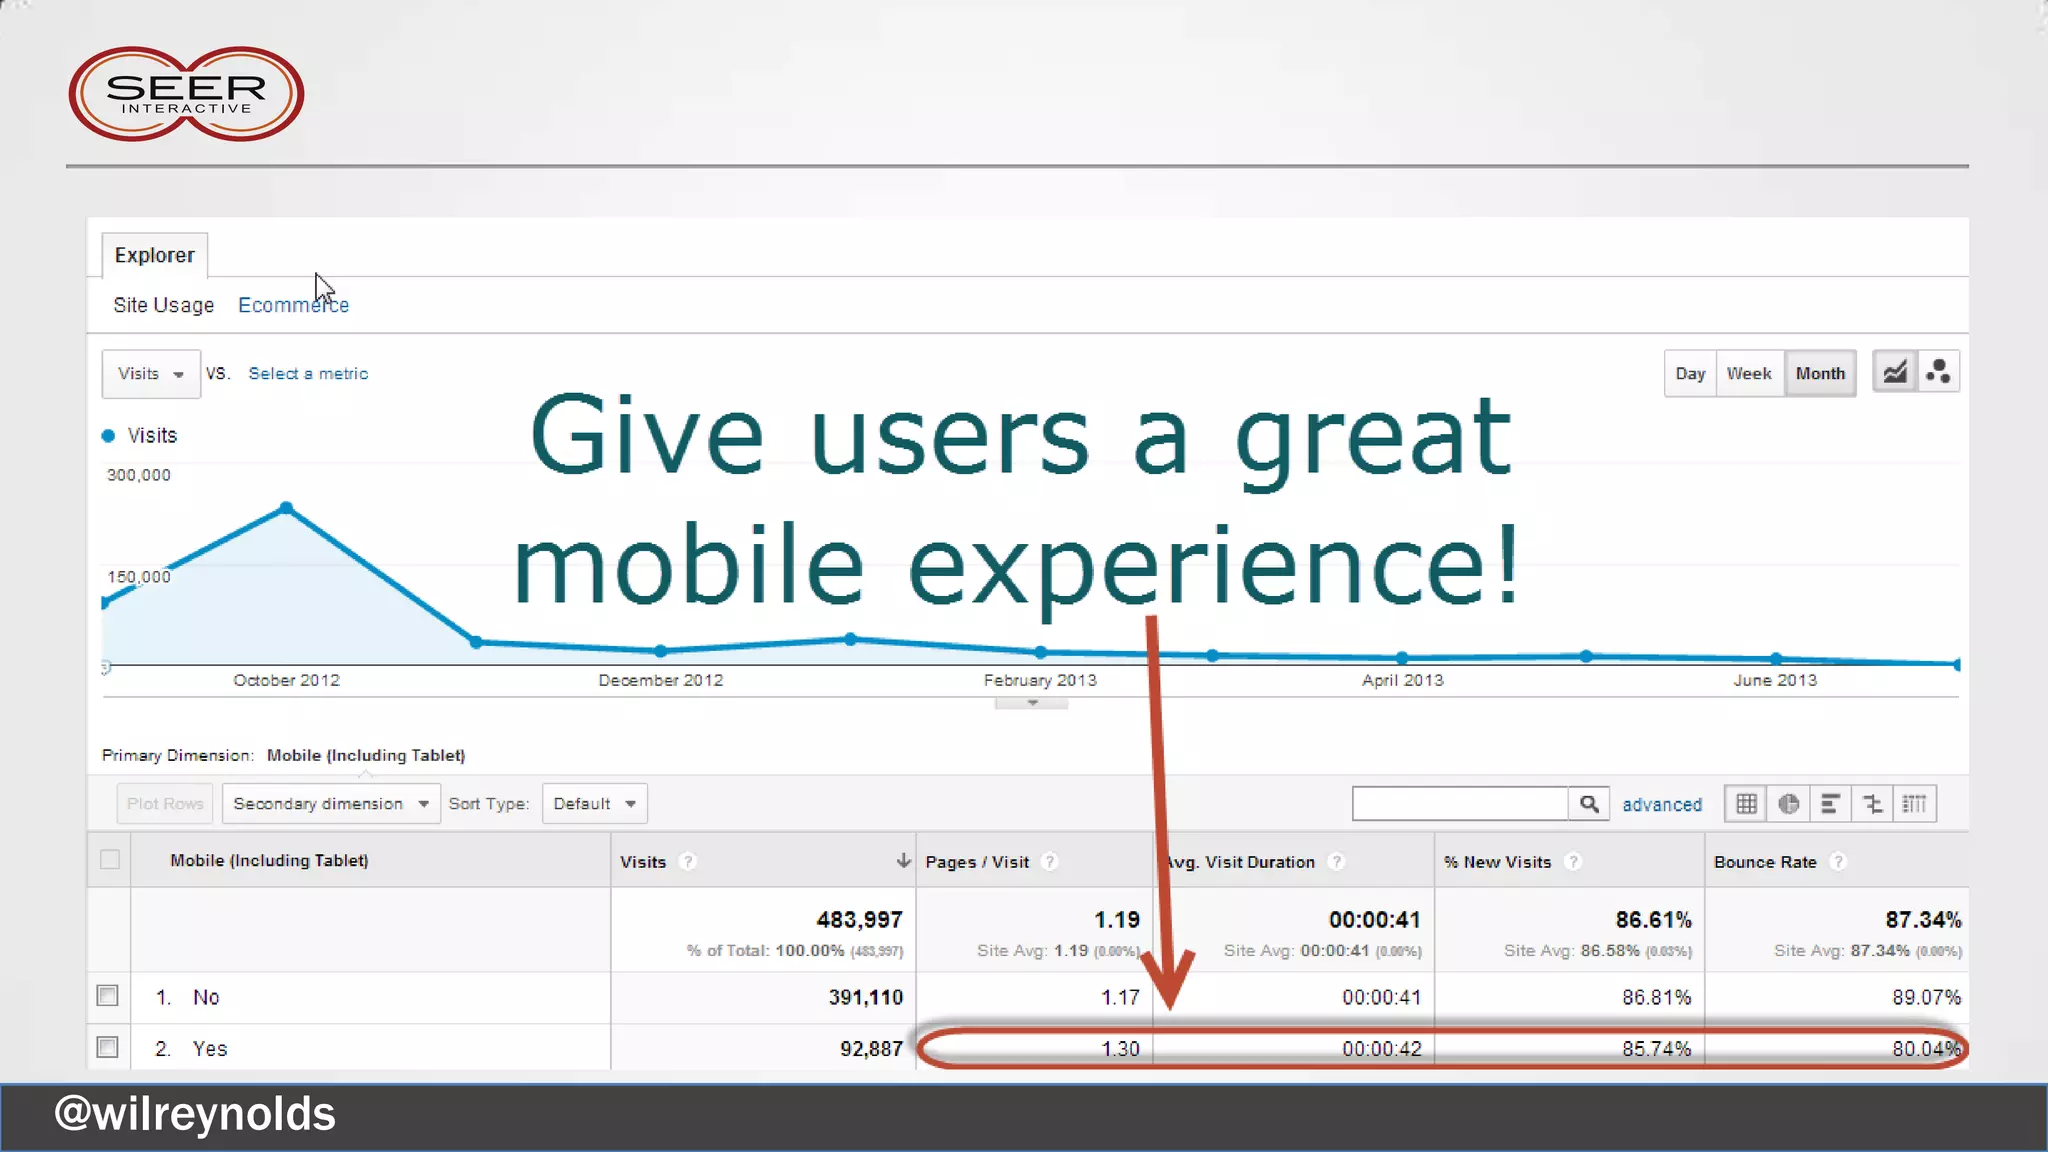Open the Ecommerce tab
The height and width of the screenshot is (1152, 2048).
pos(293,305)
